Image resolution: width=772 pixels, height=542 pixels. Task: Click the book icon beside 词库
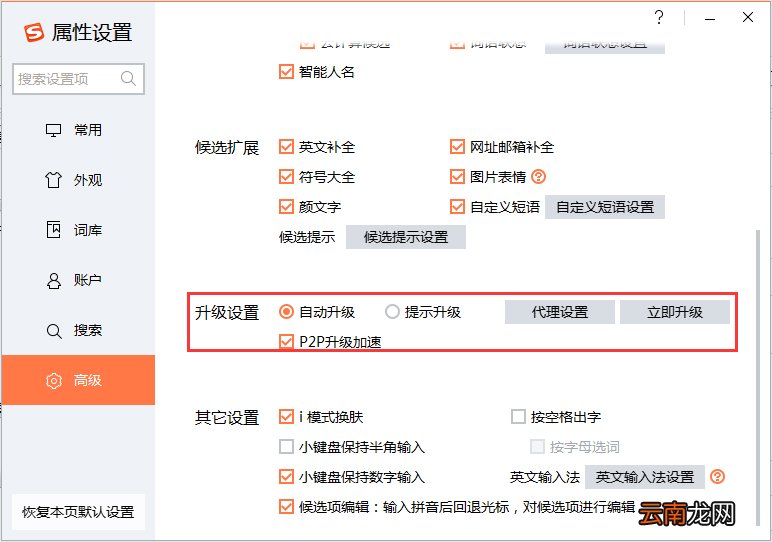tap(53, 230)
